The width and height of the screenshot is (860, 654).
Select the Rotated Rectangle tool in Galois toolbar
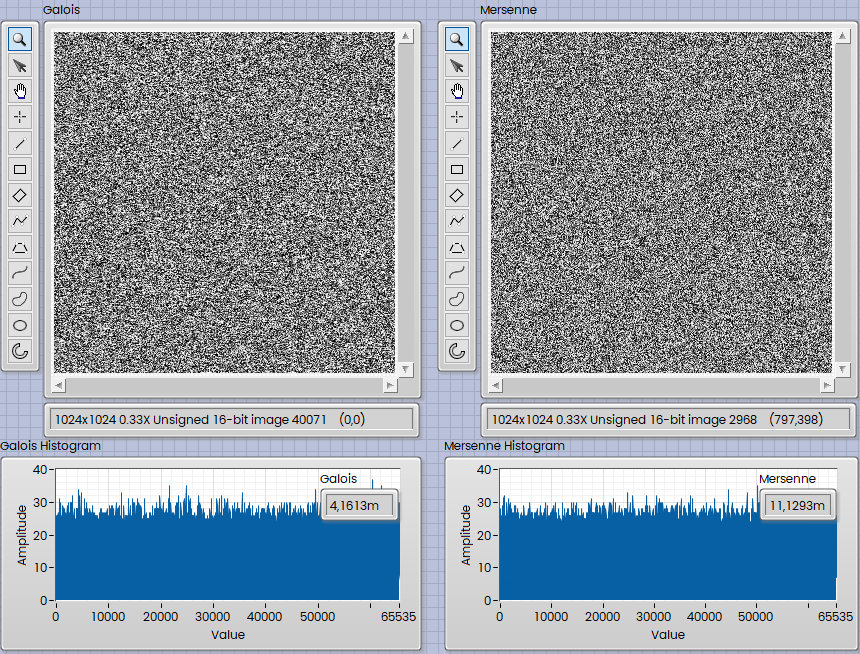(x=20, y=195)
